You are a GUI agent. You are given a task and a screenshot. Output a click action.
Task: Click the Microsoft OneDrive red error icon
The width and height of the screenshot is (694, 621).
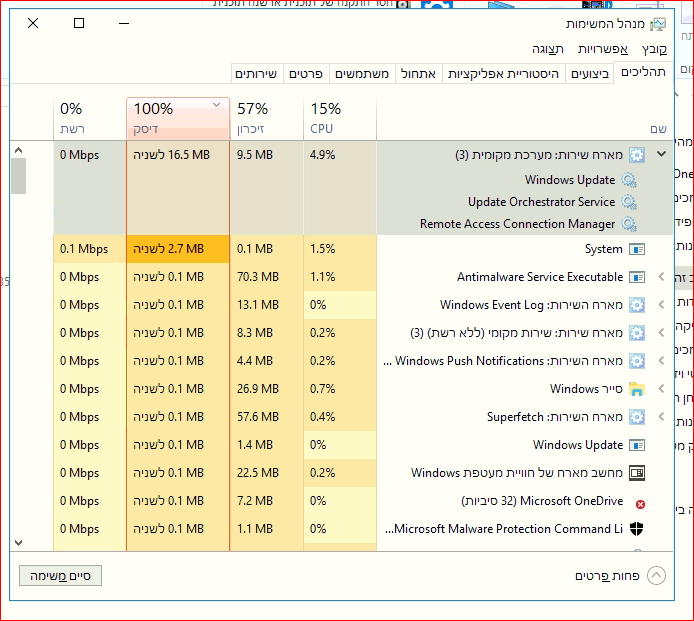(640, 504)
